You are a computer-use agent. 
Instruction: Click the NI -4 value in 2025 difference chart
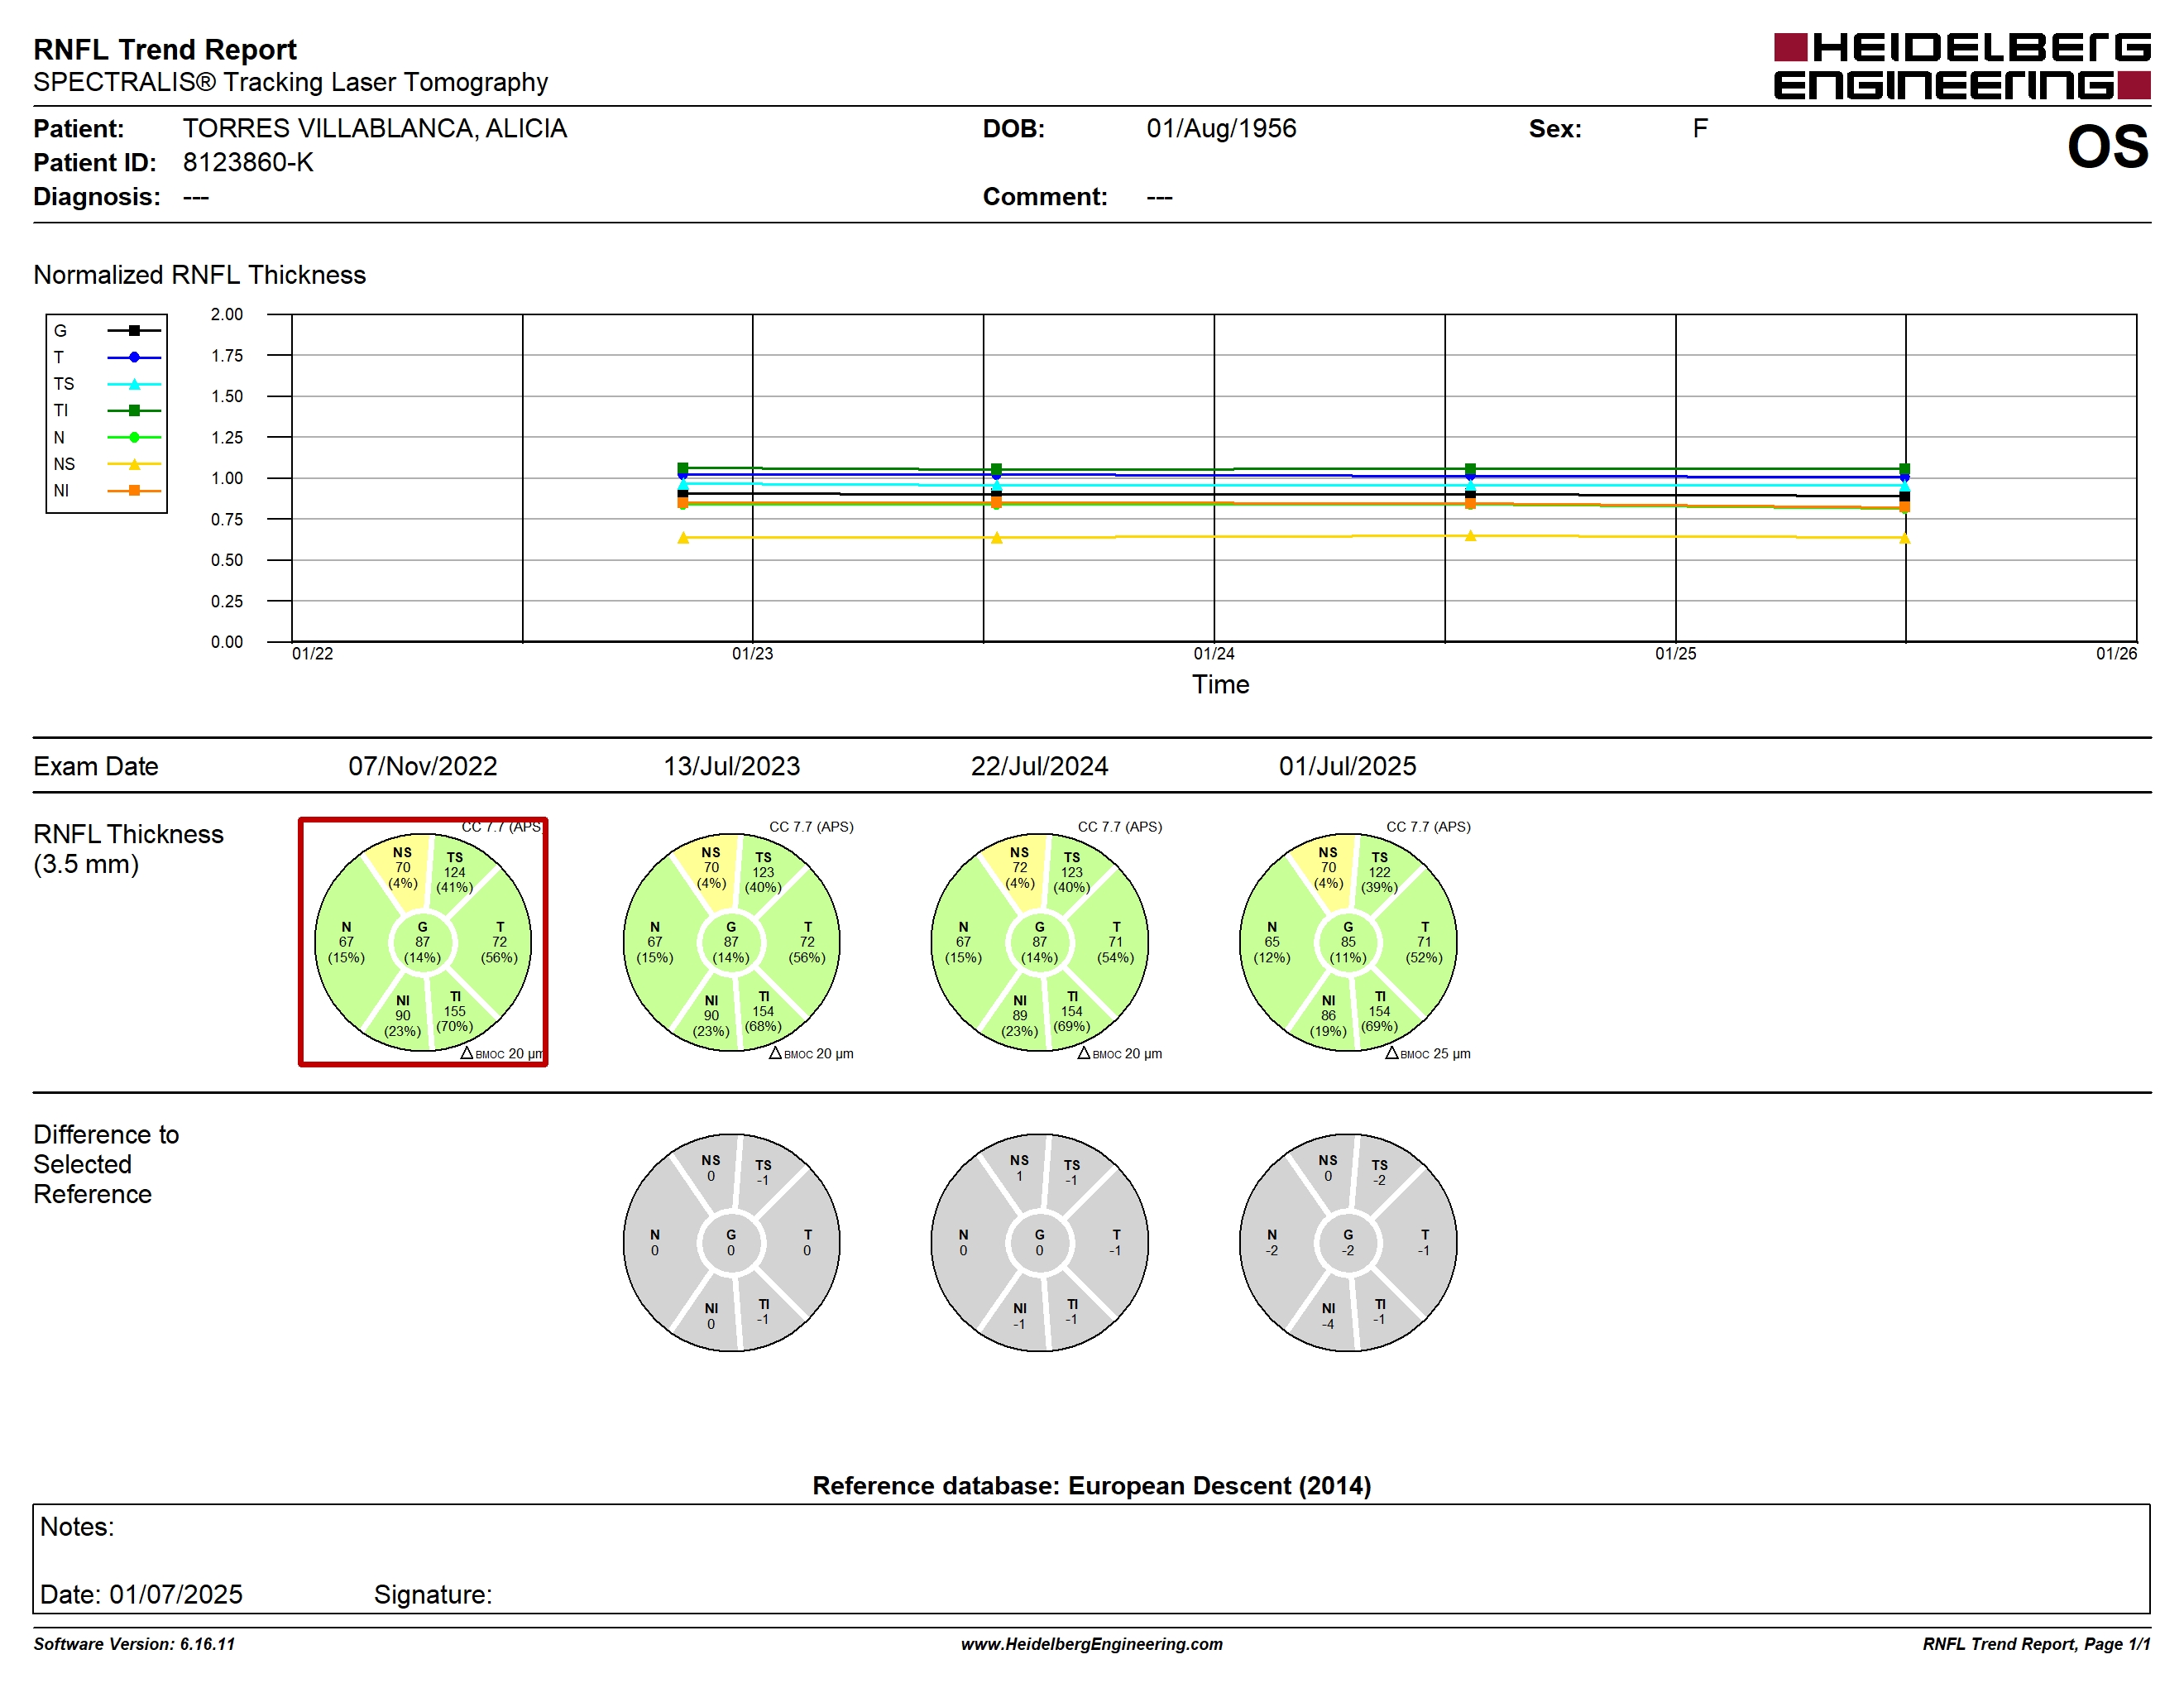[x=1328, y=1324]
